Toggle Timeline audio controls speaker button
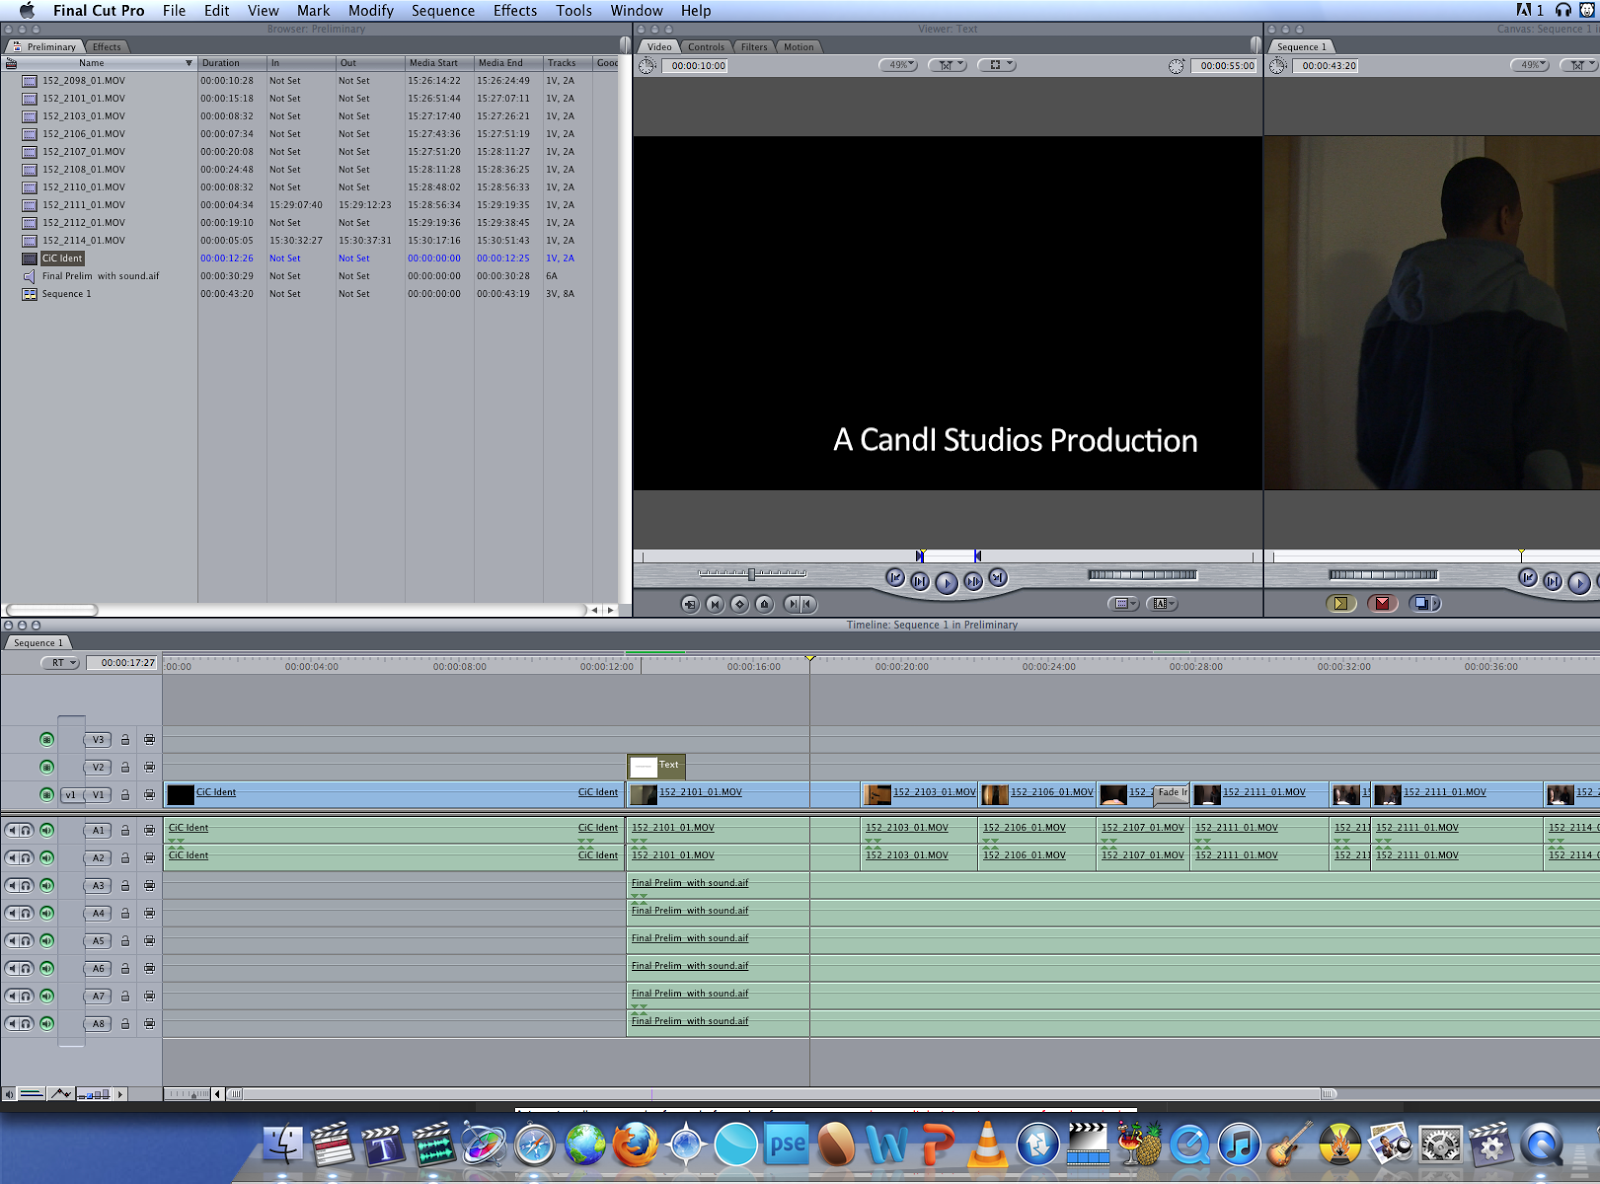 tap(9, 1094)
